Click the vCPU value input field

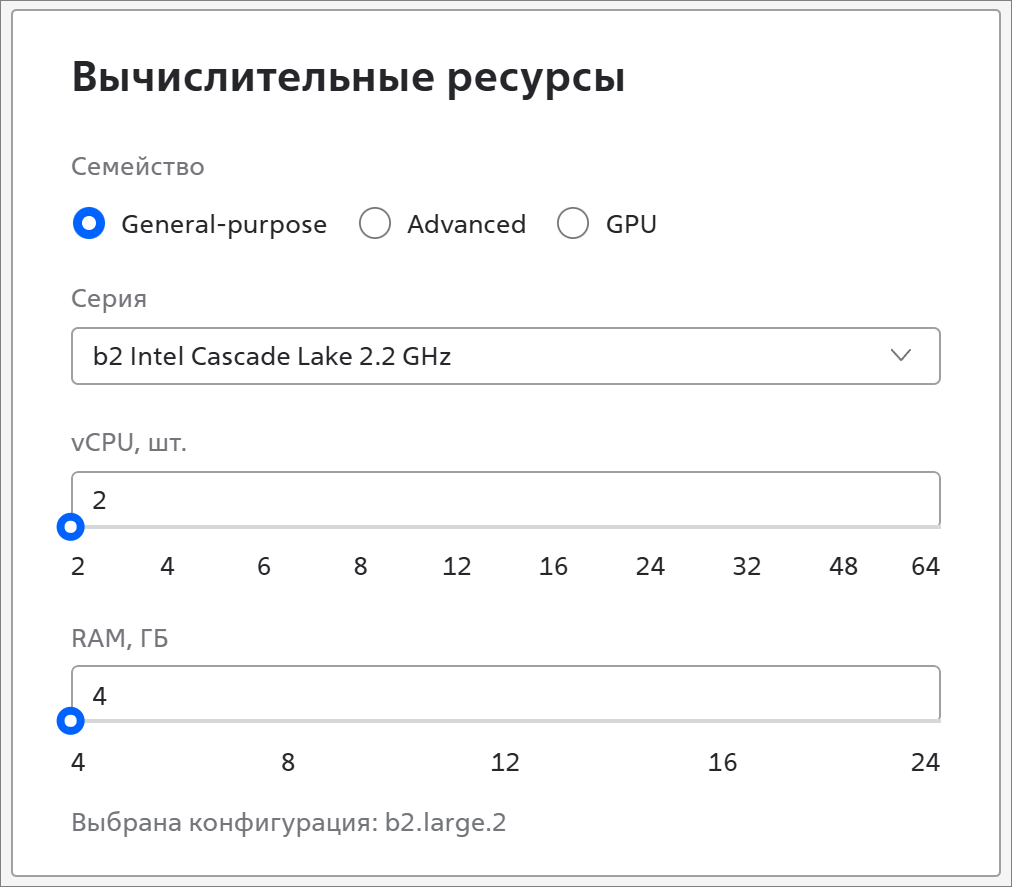[x=505, y=499]
